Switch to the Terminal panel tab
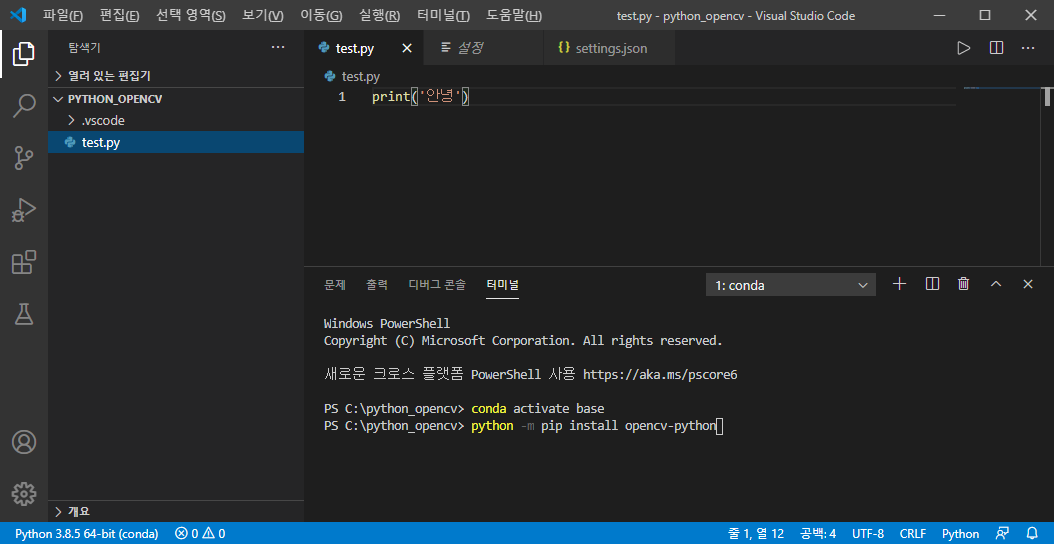Image resolution: width=1054 pixels, height=544 pixels. click(502, 284)
